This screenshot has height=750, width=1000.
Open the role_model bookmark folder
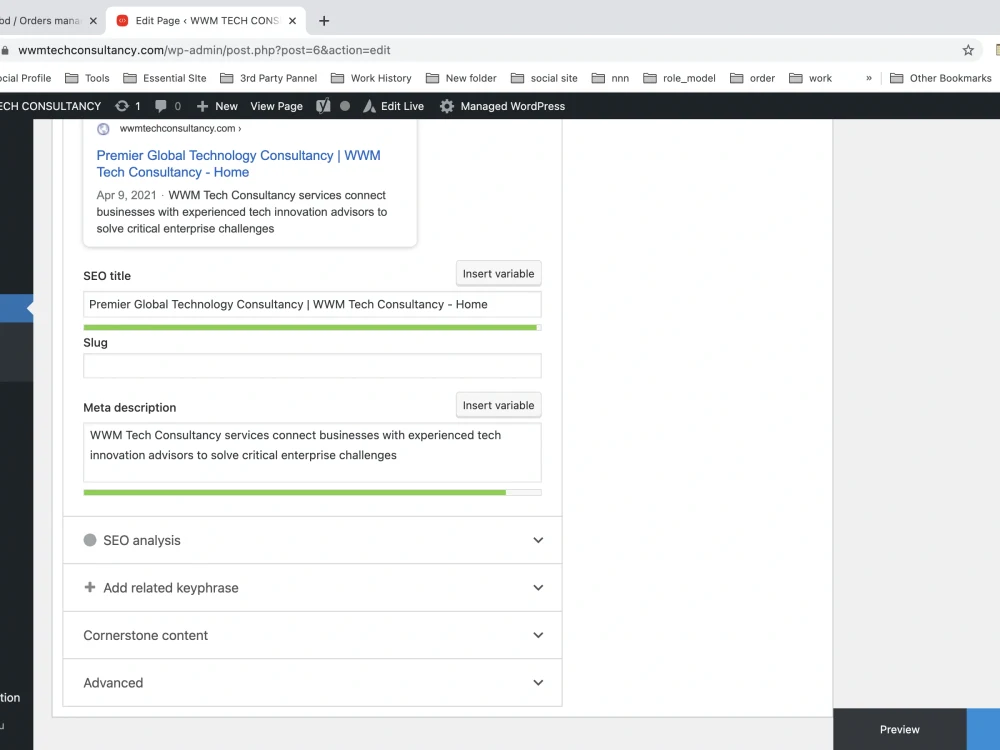tap(679, 78)
